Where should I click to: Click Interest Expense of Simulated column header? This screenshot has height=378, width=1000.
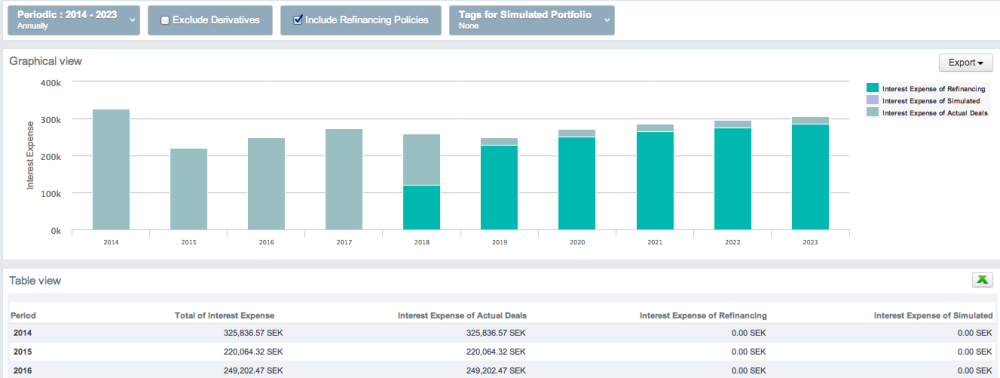pyautogui.click(x=933, y=316)
